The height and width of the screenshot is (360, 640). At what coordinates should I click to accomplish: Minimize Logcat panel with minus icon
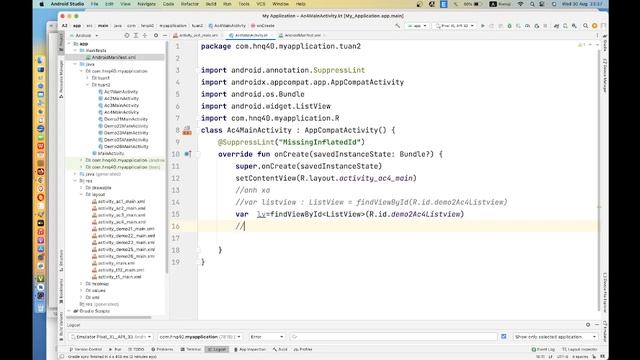(597, 325)
